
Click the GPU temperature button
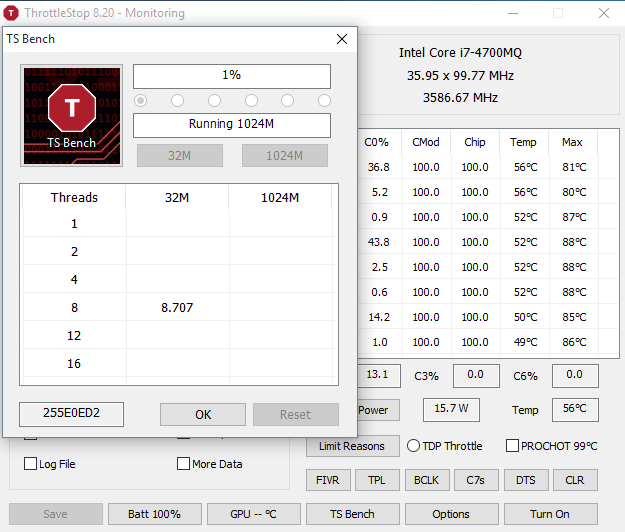pyautogui.click(x=254, y=514)
